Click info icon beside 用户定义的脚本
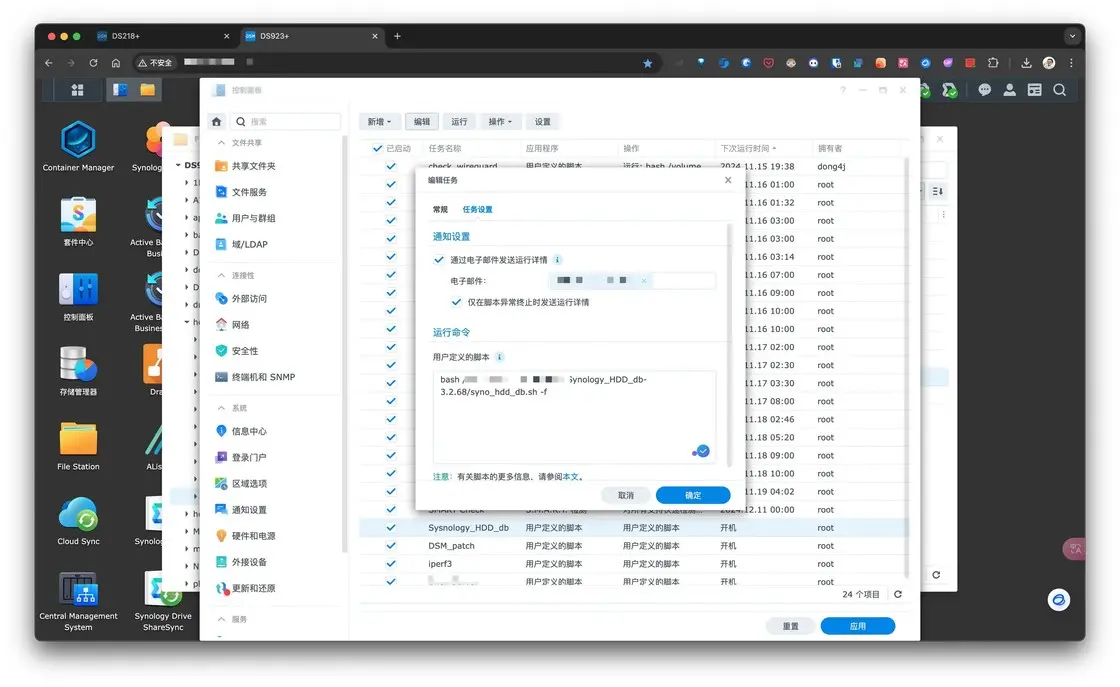 499,357
